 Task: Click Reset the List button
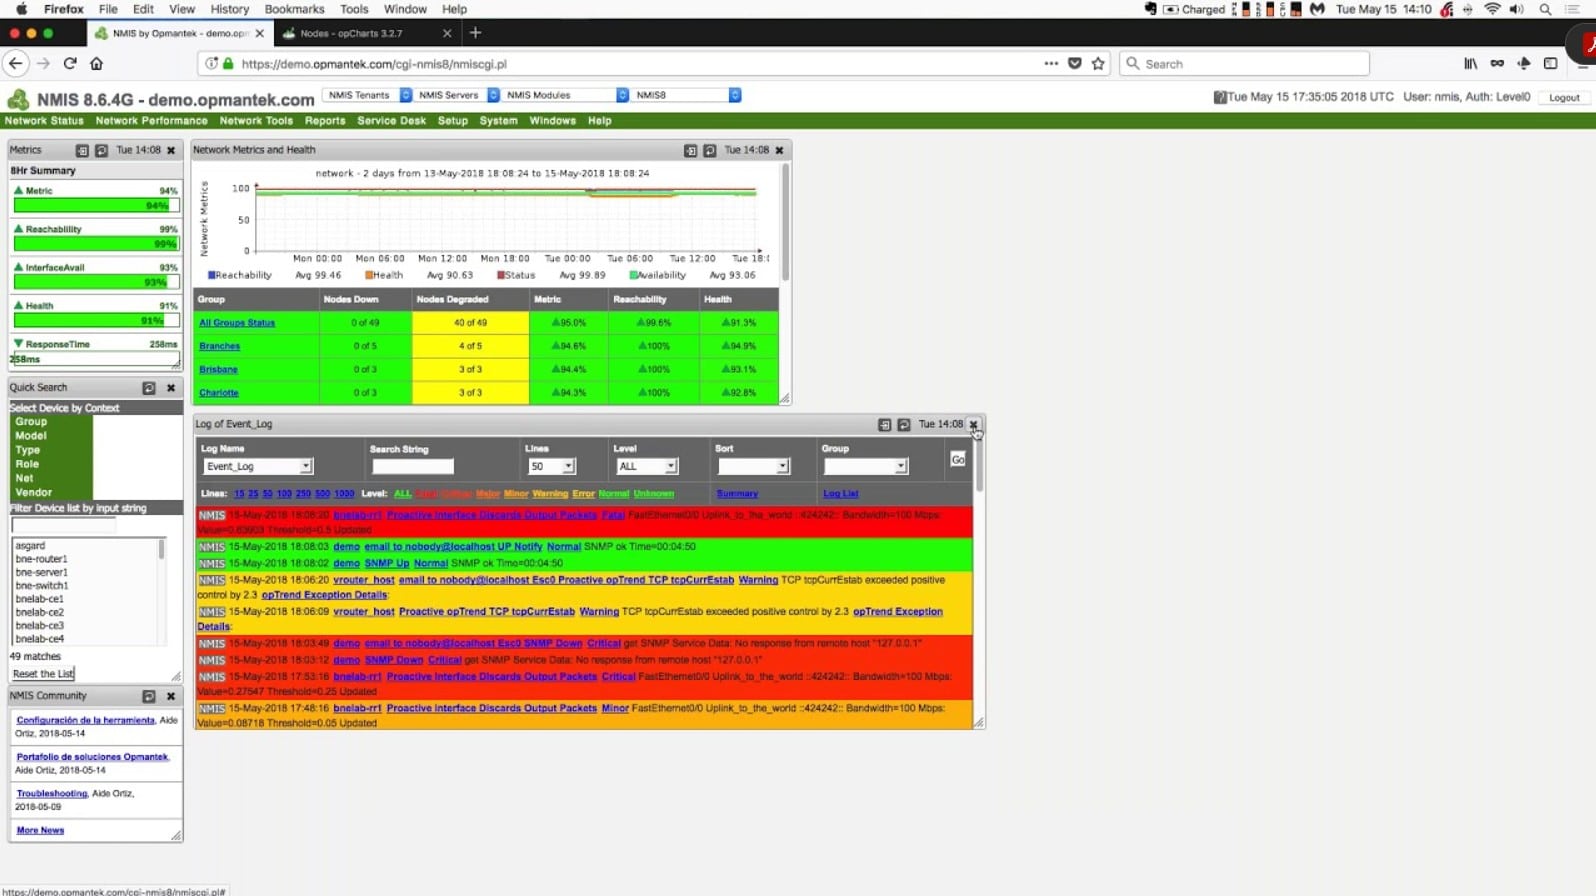[x=44, y=674]
